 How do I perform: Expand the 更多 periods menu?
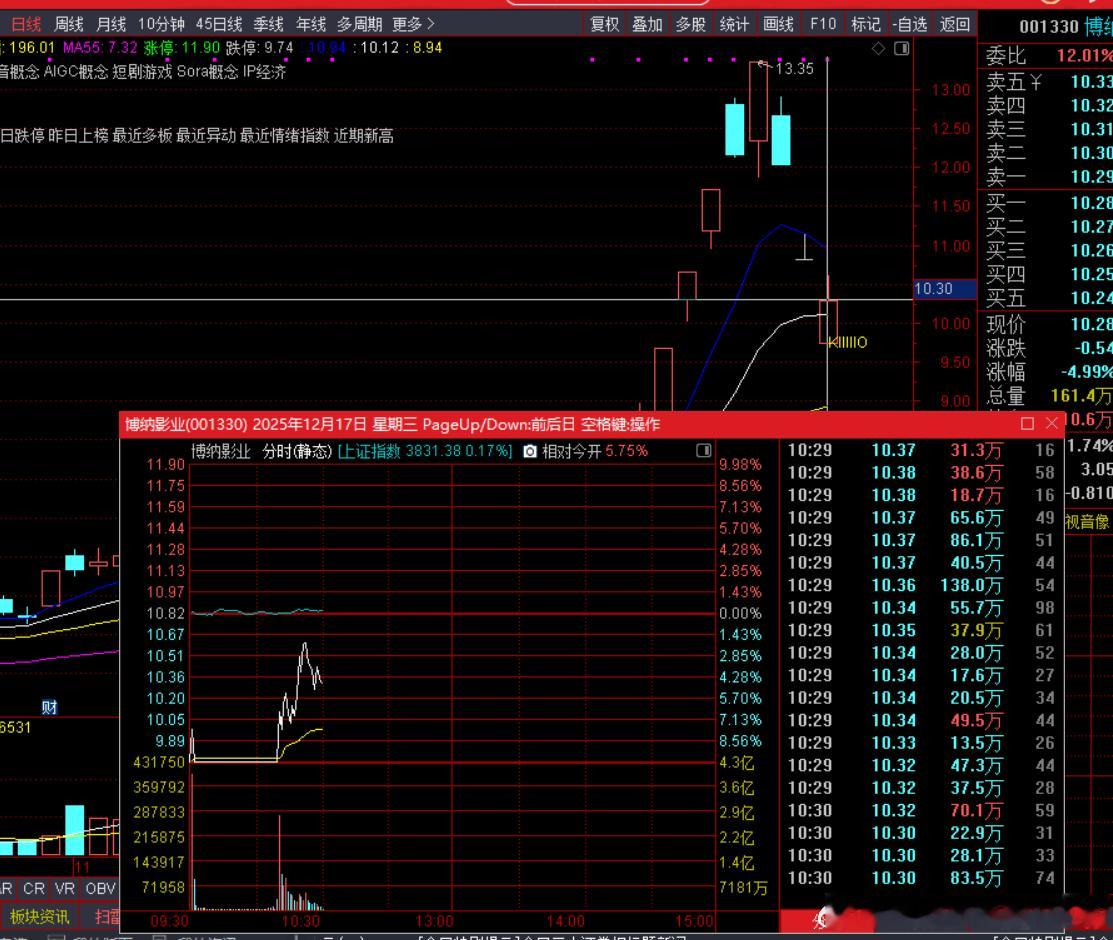(x=413, y=24)
